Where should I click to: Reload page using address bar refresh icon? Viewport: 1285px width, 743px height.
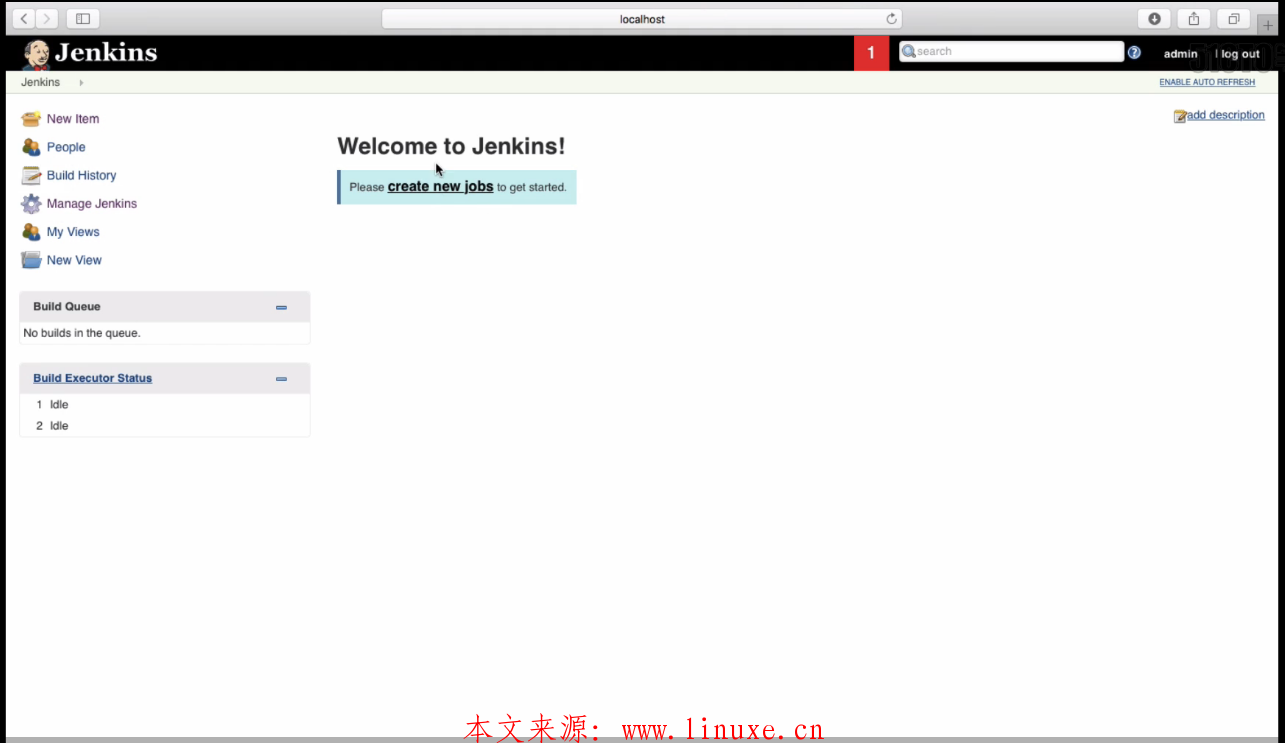(x=891, y=19)
